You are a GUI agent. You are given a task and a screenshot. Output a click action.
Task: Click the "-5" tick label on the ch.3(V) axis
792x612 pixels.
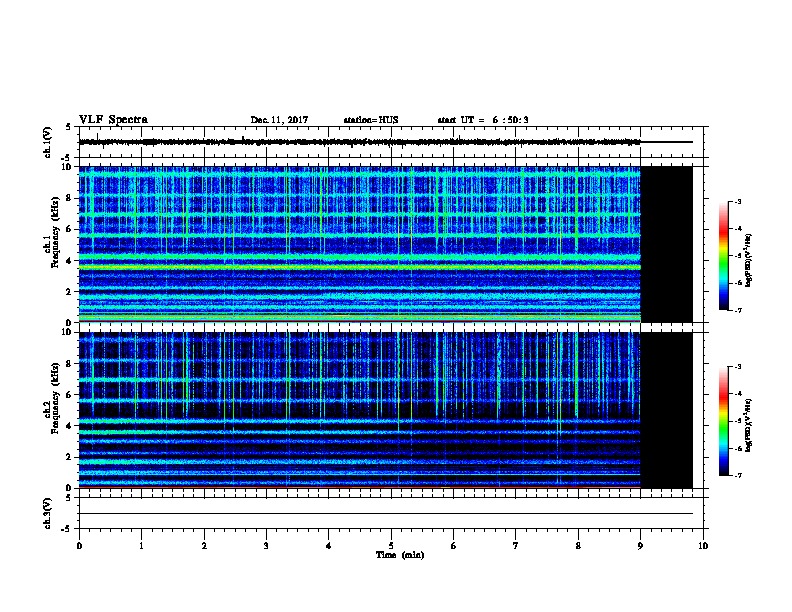(x=68, y=529)
